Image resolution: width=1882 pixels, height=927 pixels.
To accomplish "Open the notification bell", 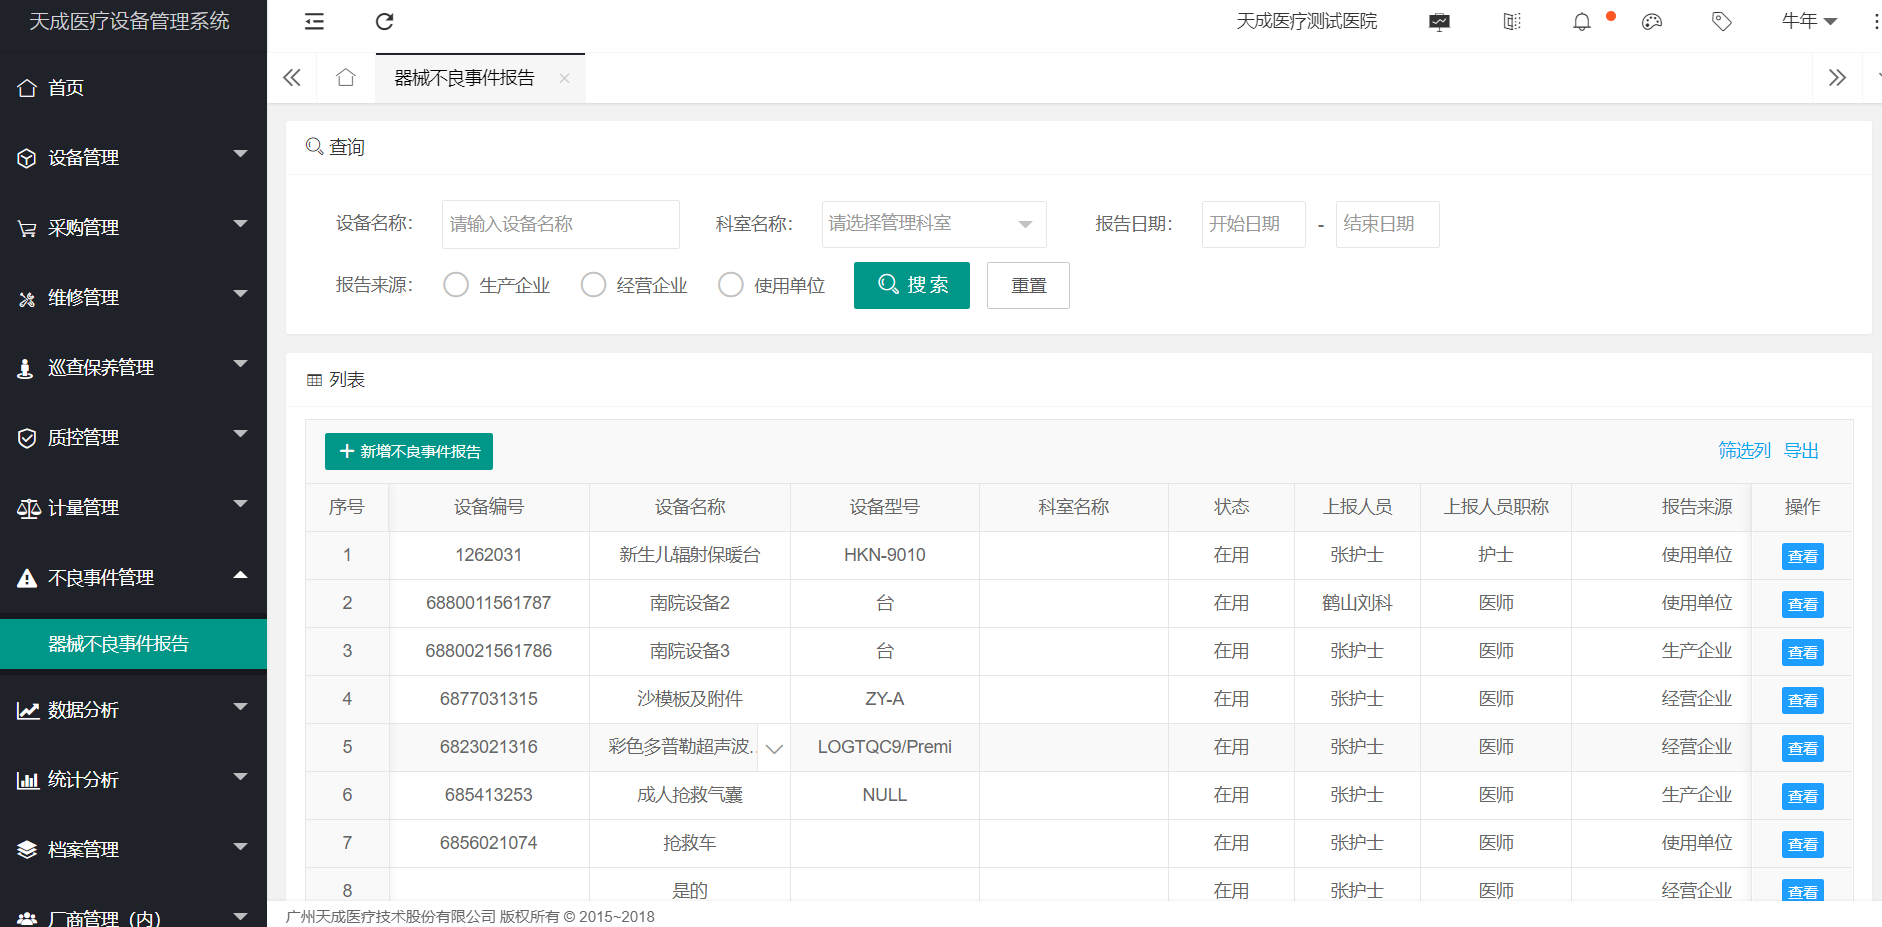I will (x=1582, y=22).
